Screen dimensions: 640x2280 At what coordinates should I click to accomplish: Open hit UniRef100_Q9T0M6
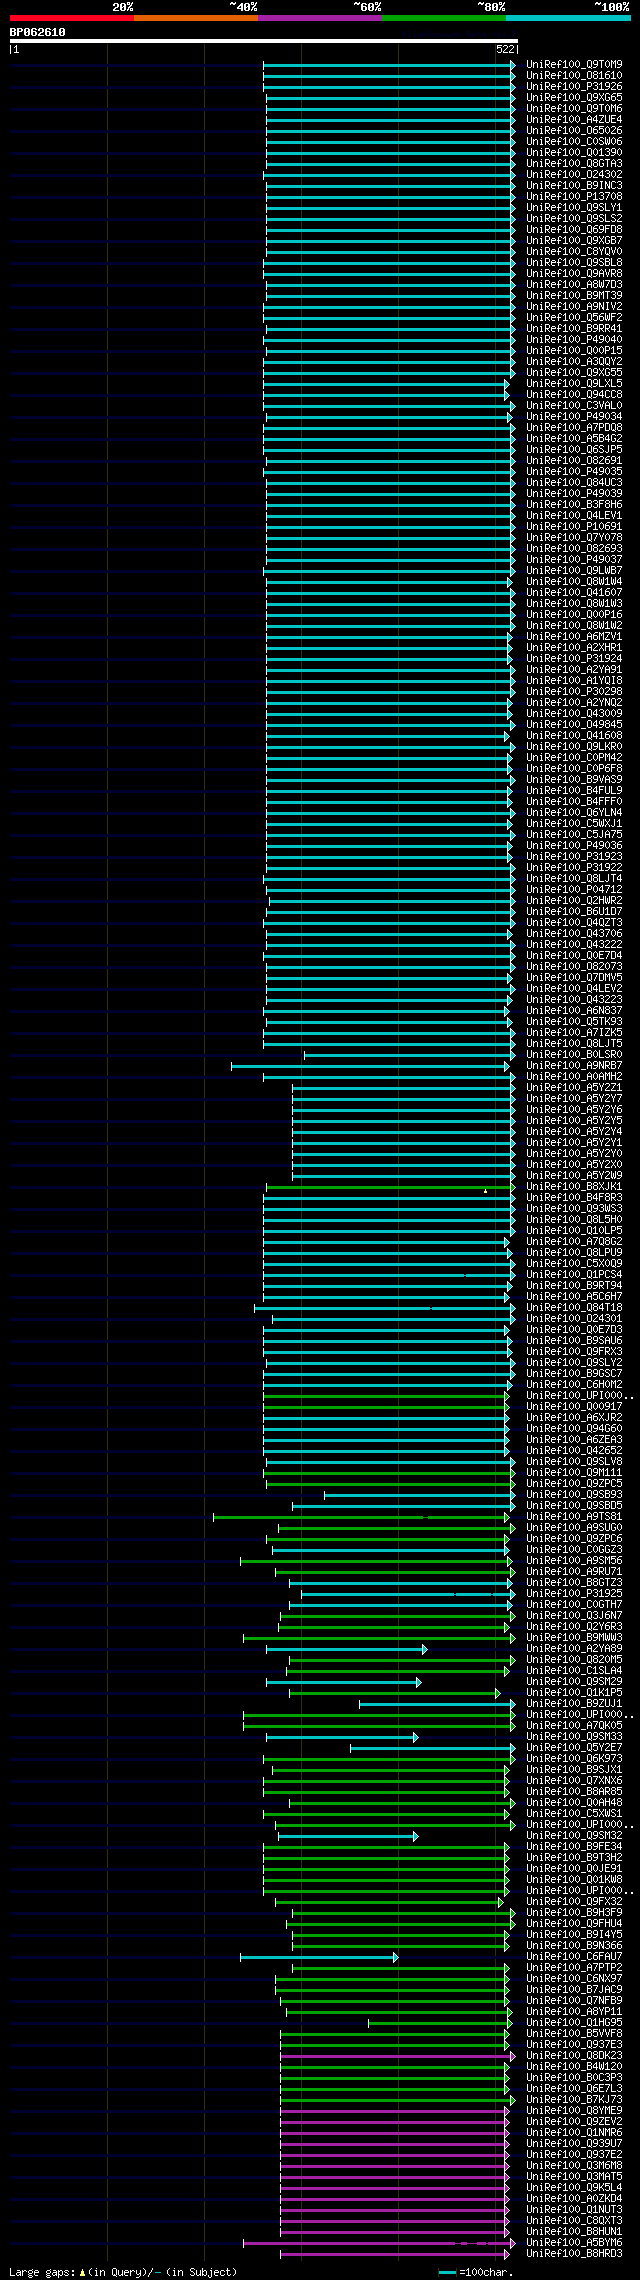tap(574, 109)
